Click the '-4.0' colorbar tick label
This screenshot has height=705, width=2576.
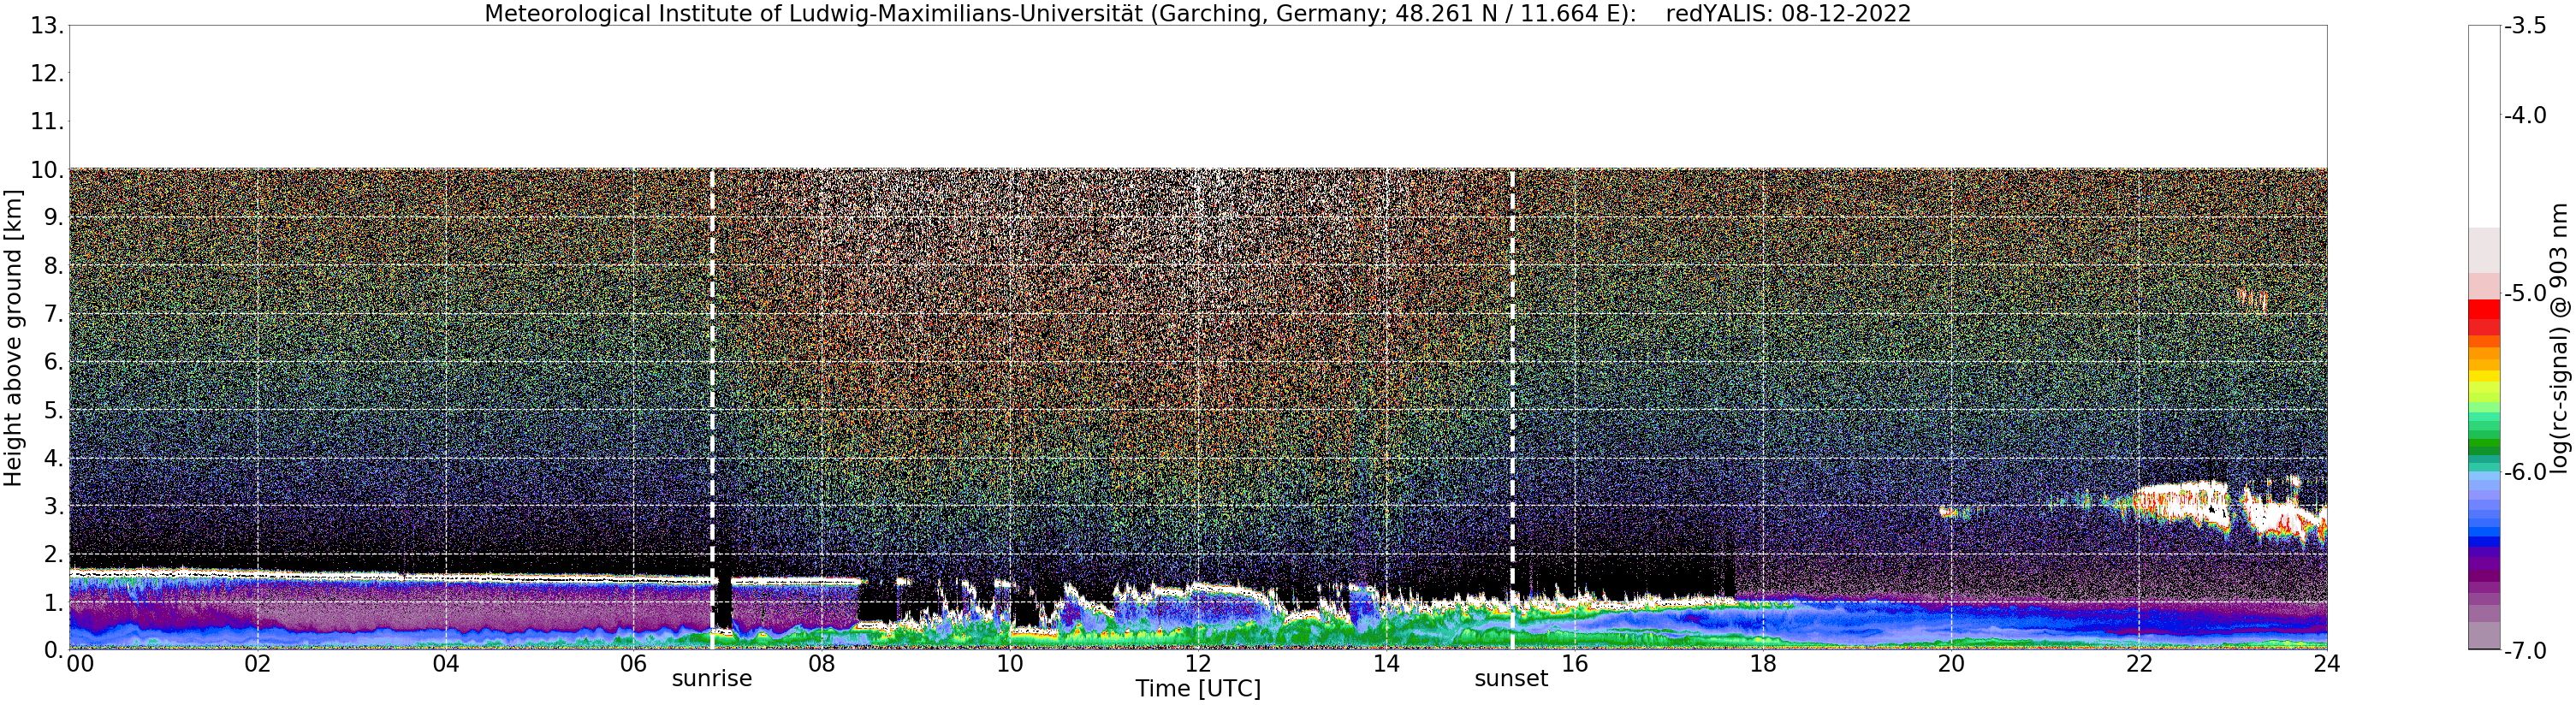tap(2524, 116)
